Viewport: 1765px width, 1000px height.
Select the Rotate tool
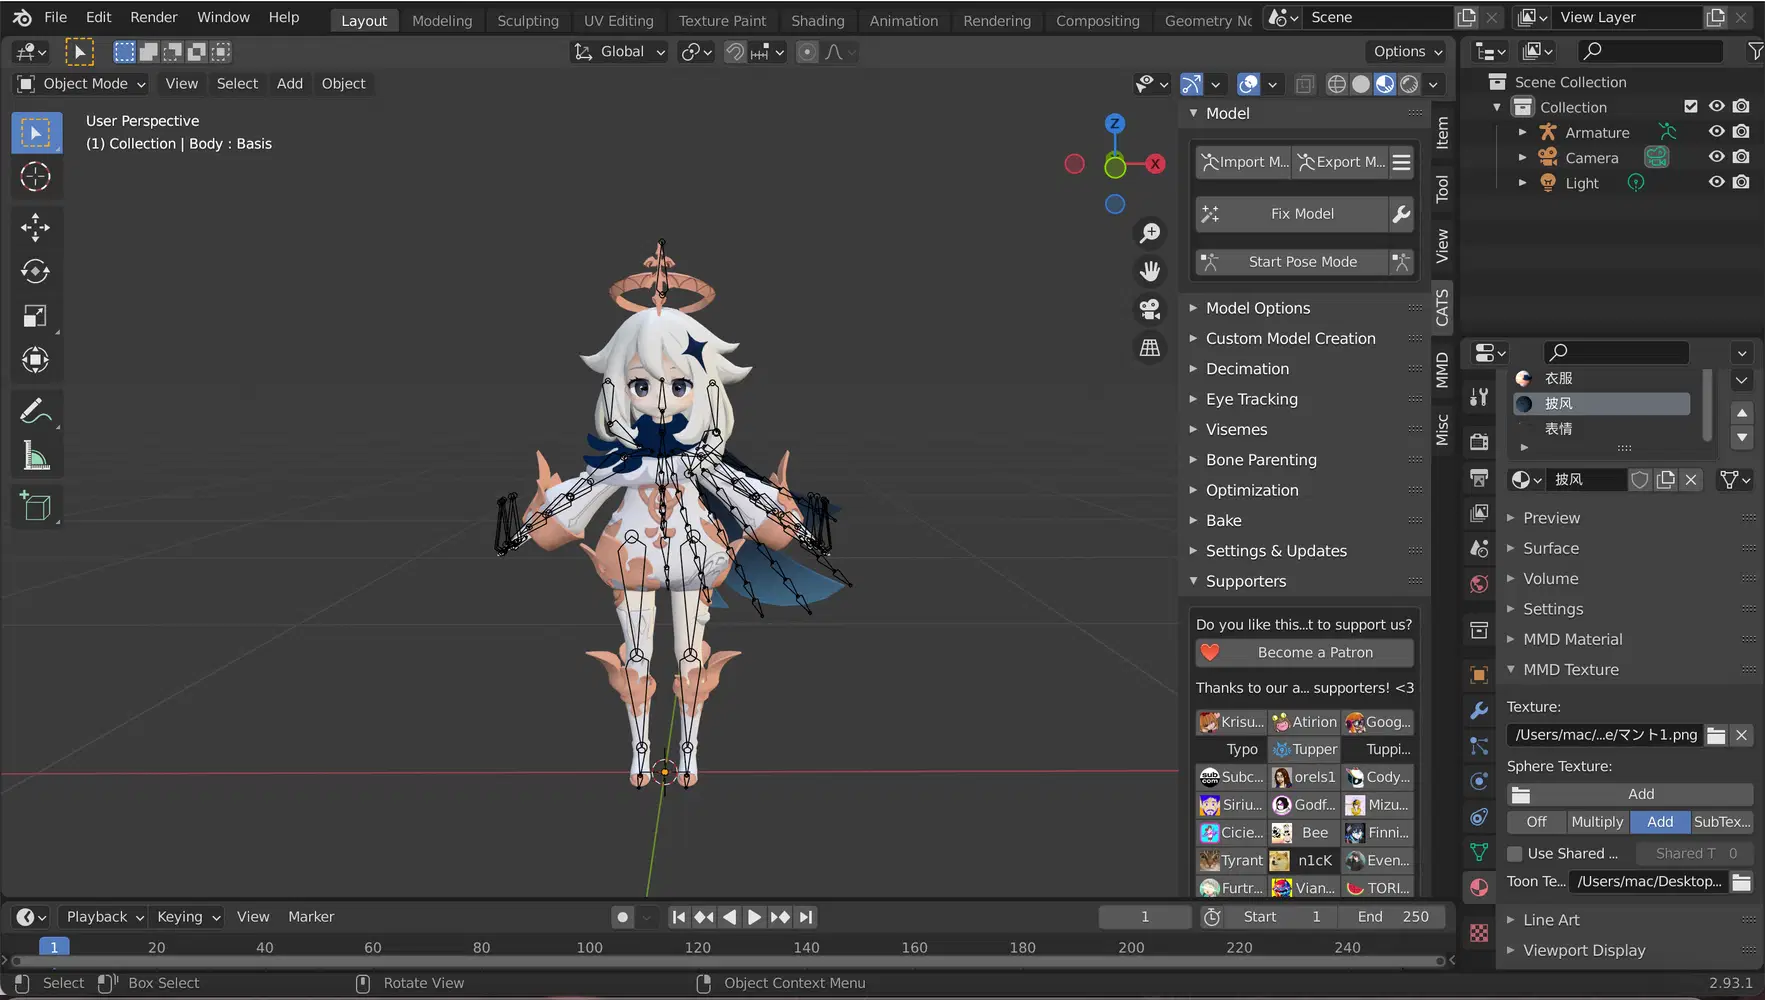click(x=36, y=271)
